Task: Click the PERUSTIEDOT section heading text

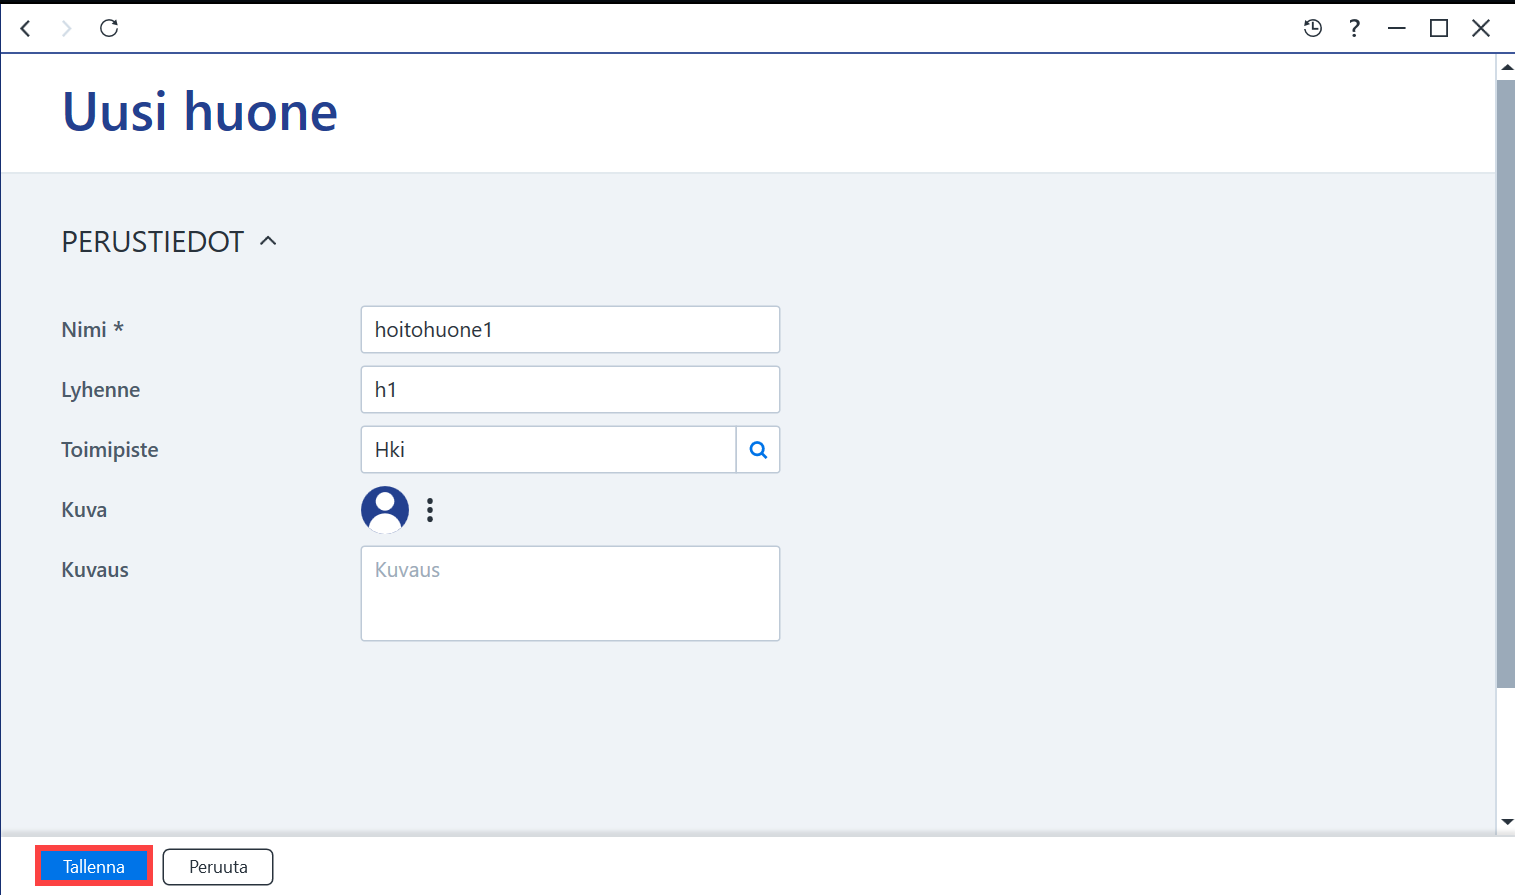Action: (153, 242)
